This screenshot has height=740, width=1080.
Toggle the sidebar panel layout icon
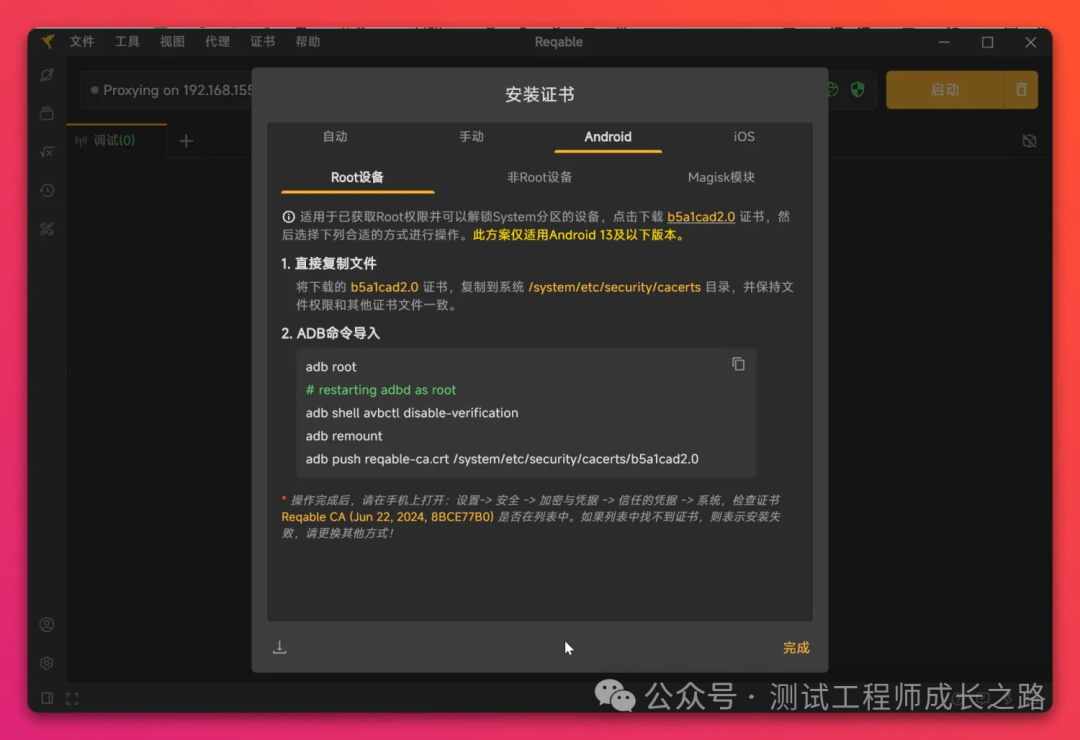pos(47,698)
